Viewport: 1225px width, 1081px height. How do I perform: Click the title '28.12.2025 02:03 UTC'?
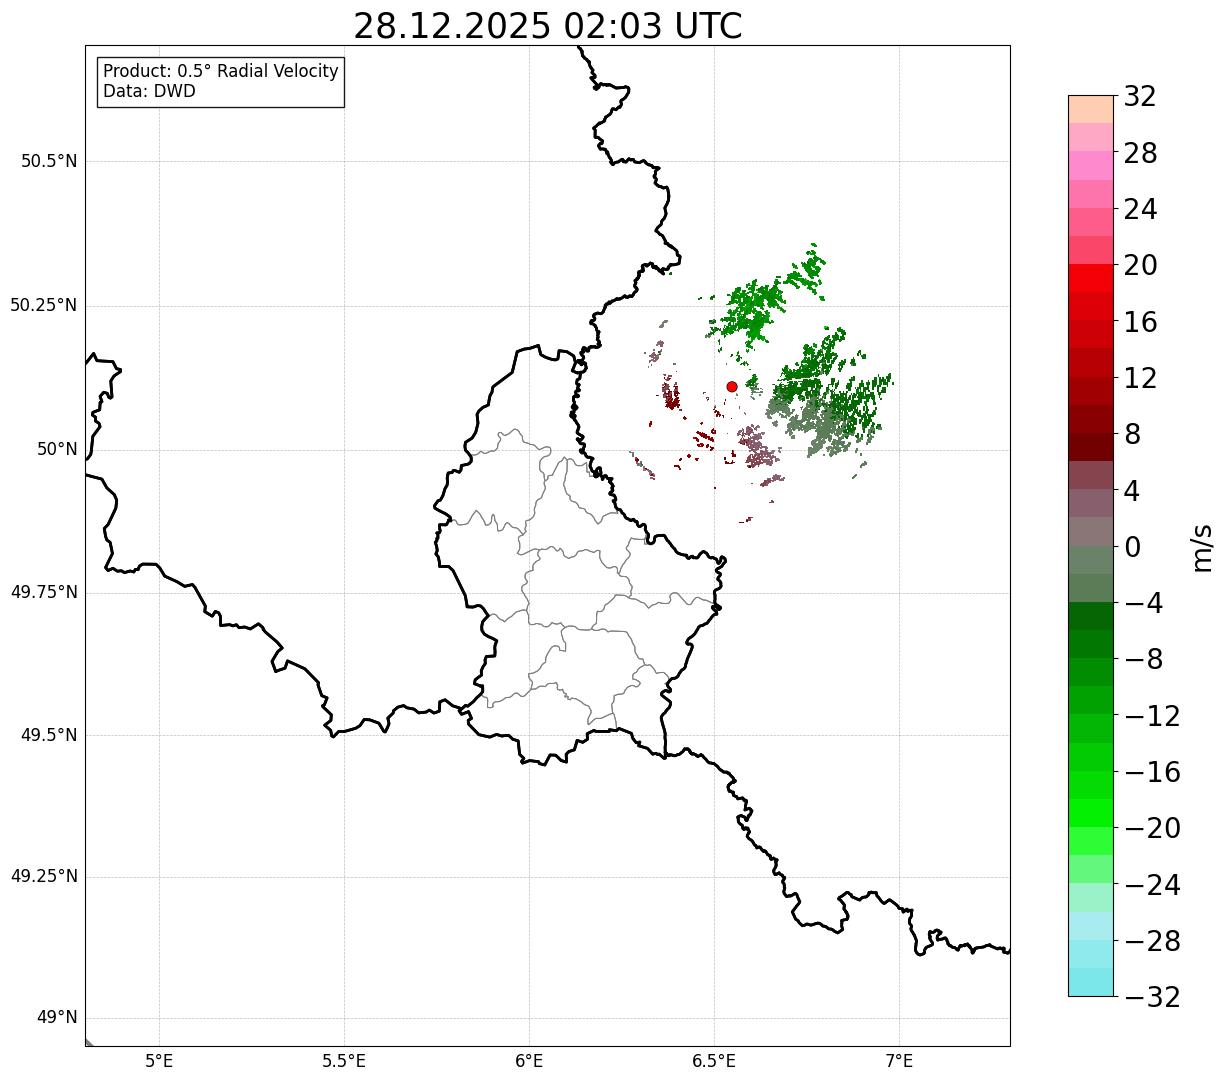pos(548,25)
